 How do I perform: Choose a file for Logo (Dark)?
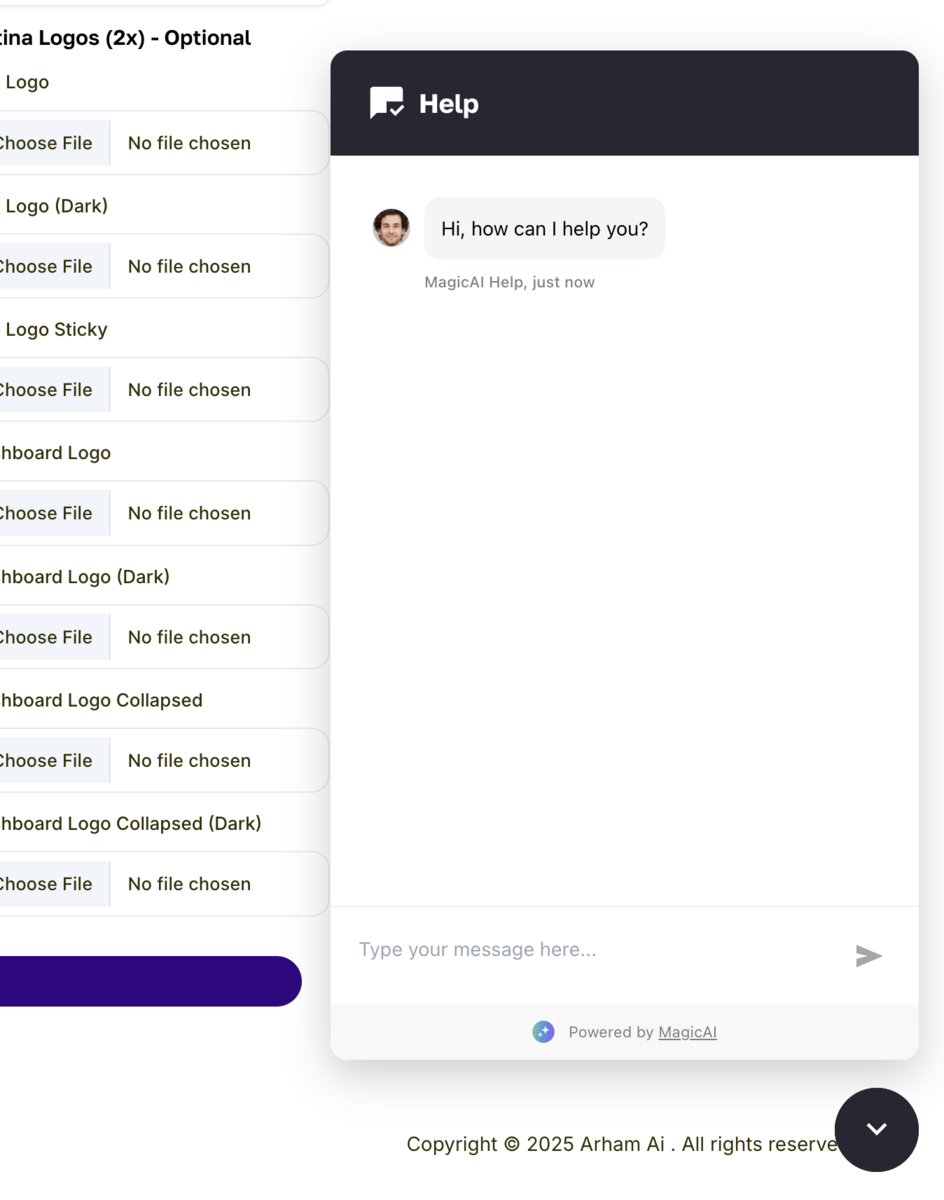[x=47, y=267]
